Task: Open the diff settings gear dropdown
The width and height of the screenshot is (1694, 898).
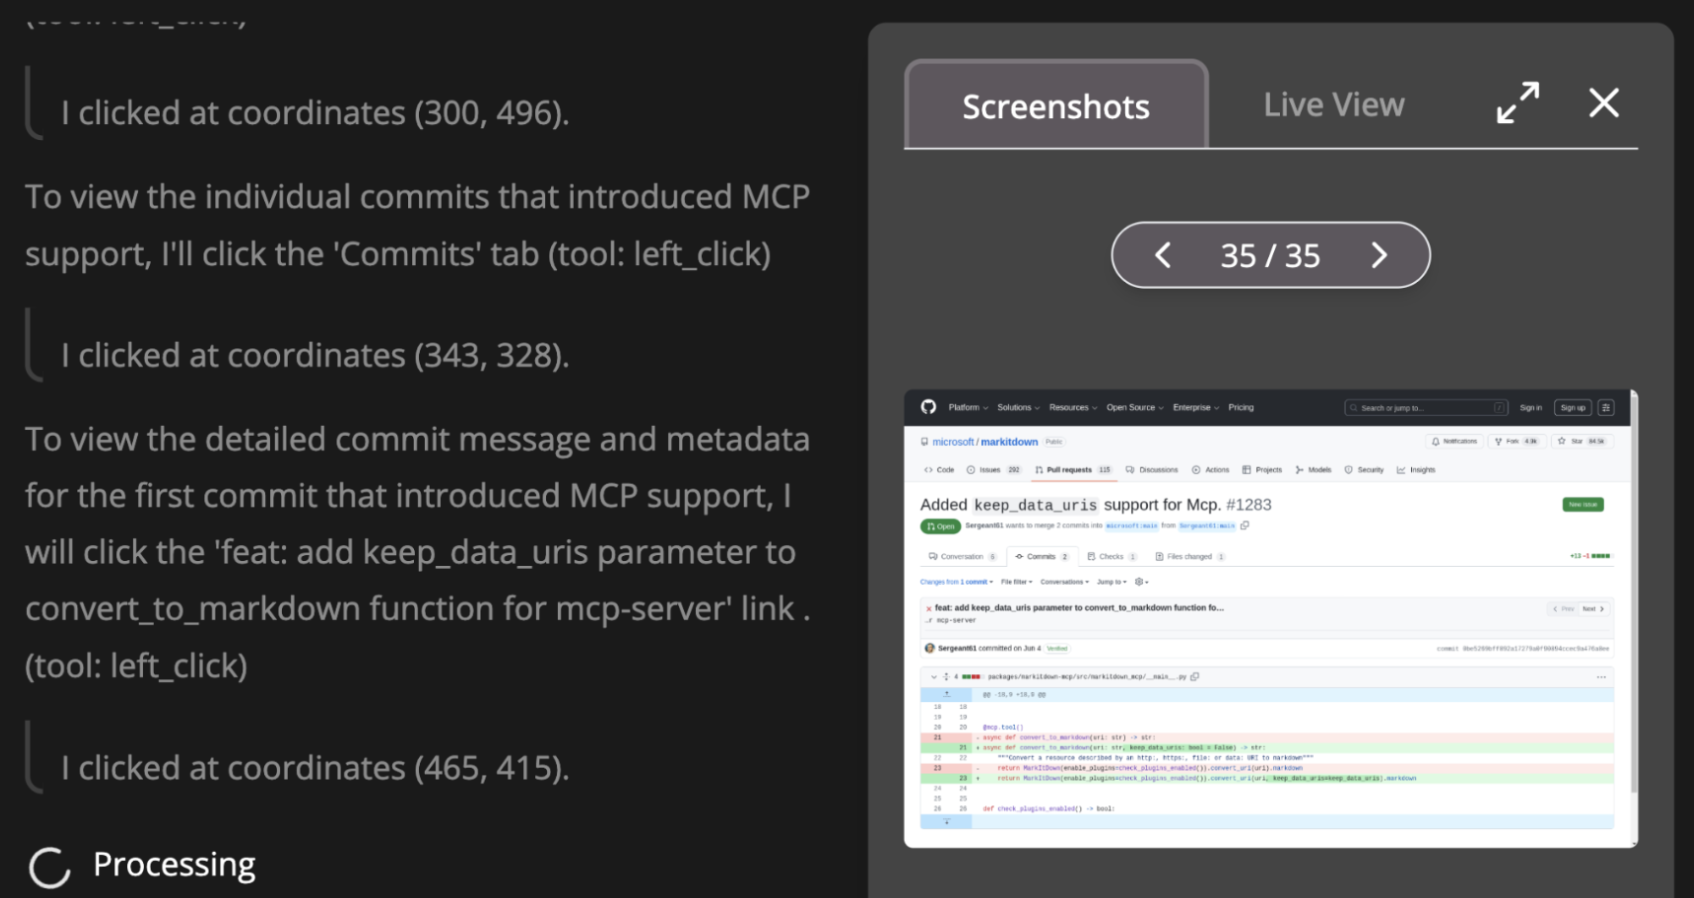Action: pyautogui.click(x=1141, y=582)
